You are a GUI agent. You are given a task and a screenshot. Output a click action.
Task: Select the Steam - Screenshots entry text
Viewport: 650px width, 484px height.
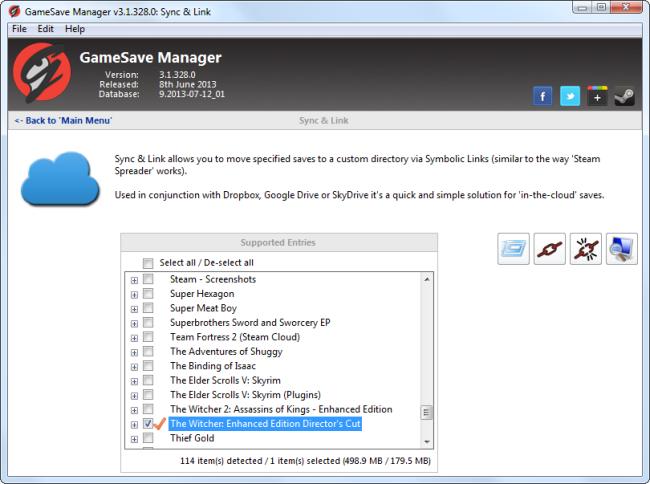213,279
